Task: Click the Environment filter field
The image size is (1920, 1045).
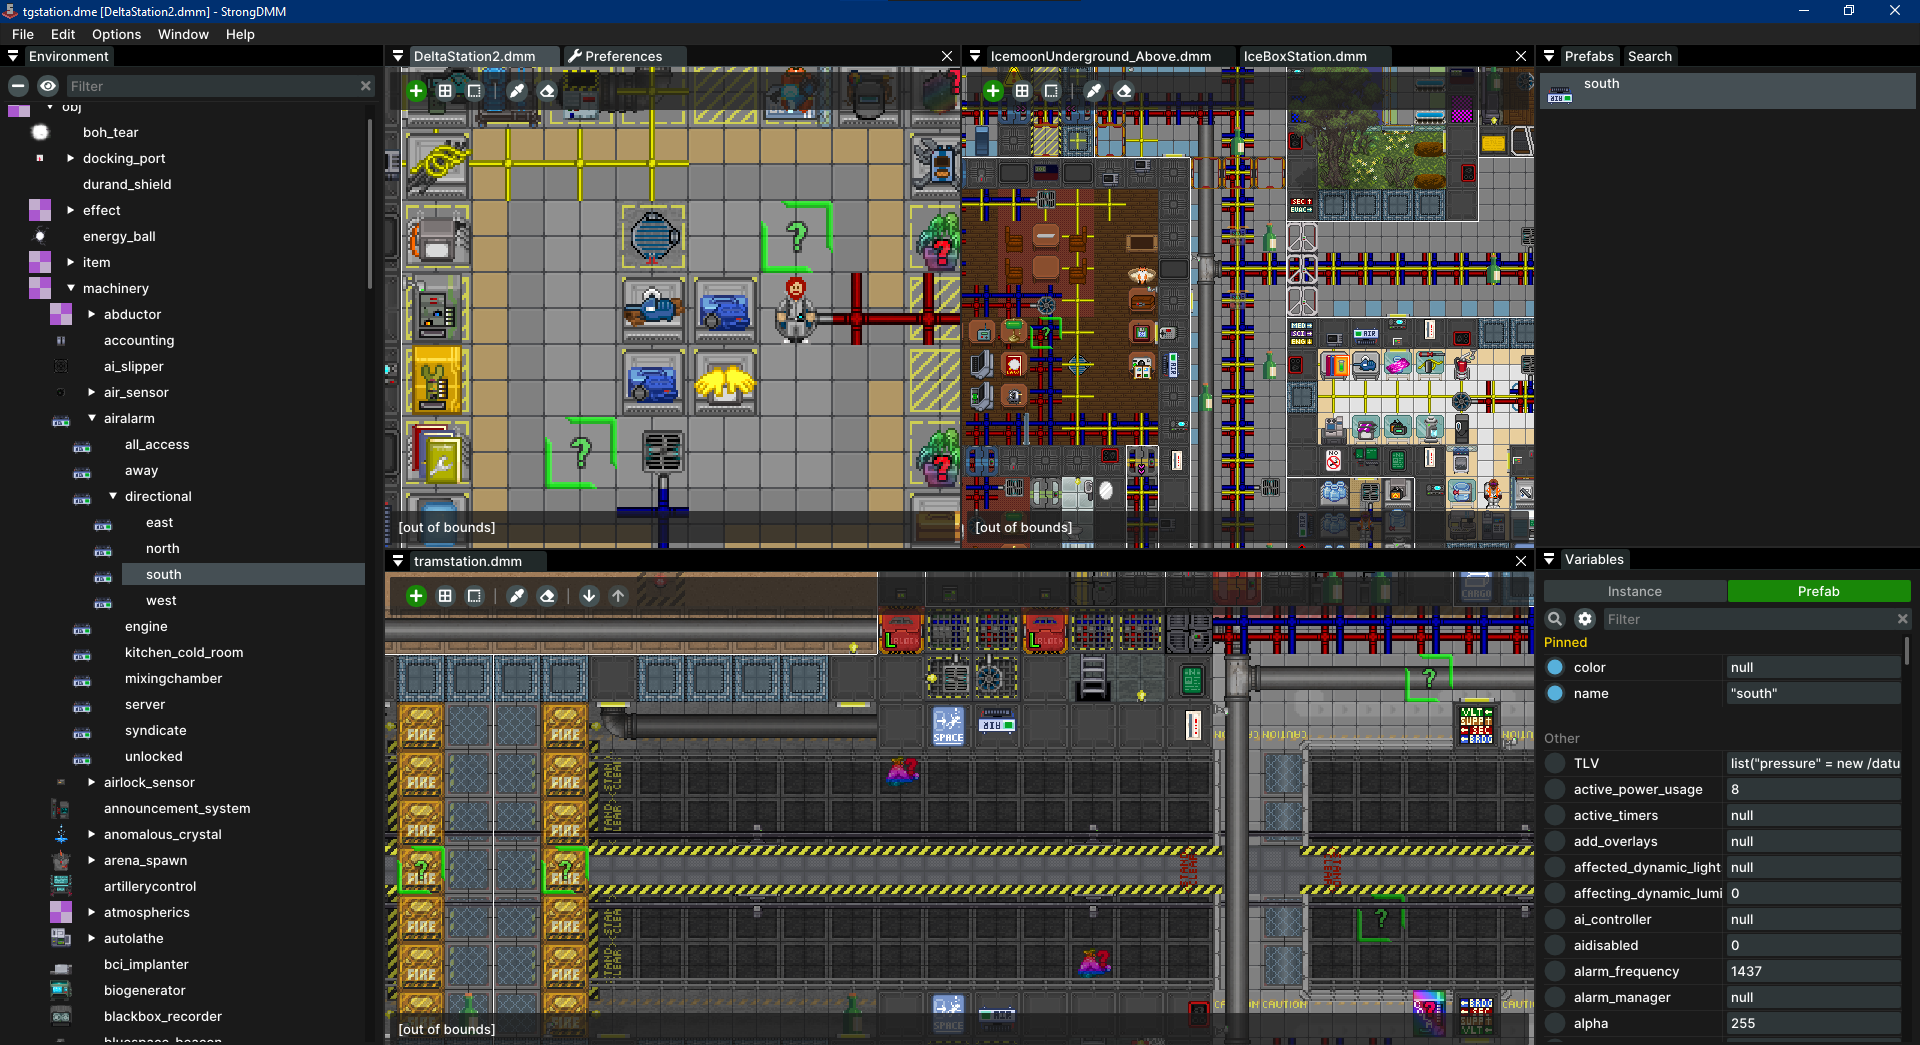Action: point(211,86)
